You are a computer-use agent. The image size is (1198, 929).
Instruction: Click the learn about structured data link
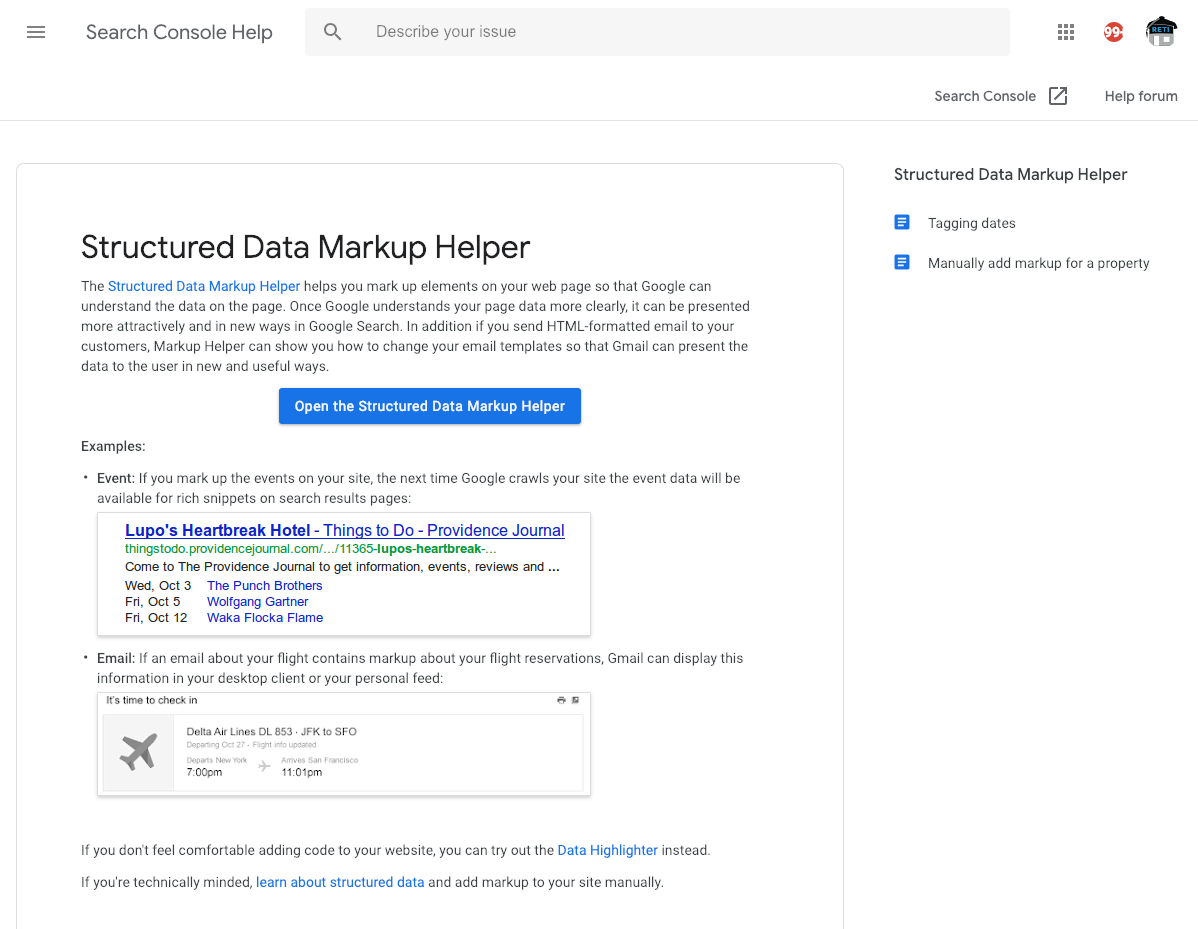(339, 882)
